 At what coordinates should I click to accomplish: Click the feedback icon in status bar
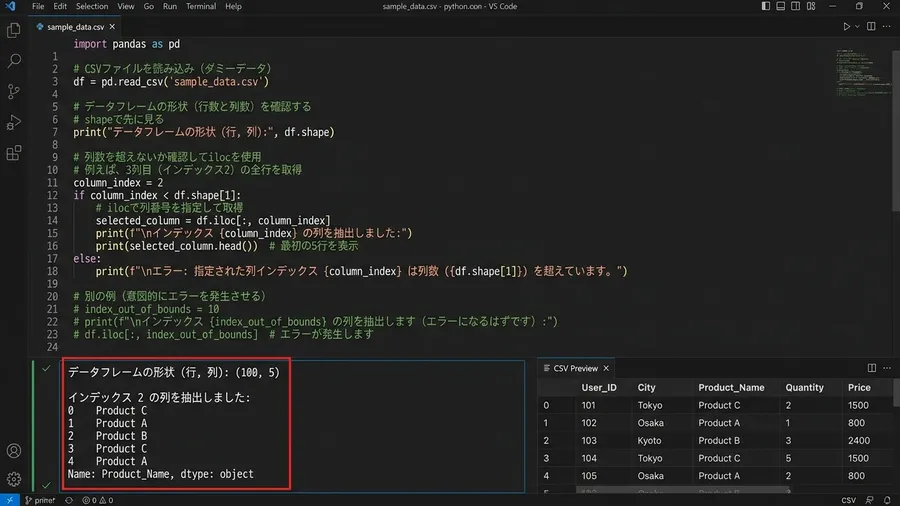[x=870, y=500]
